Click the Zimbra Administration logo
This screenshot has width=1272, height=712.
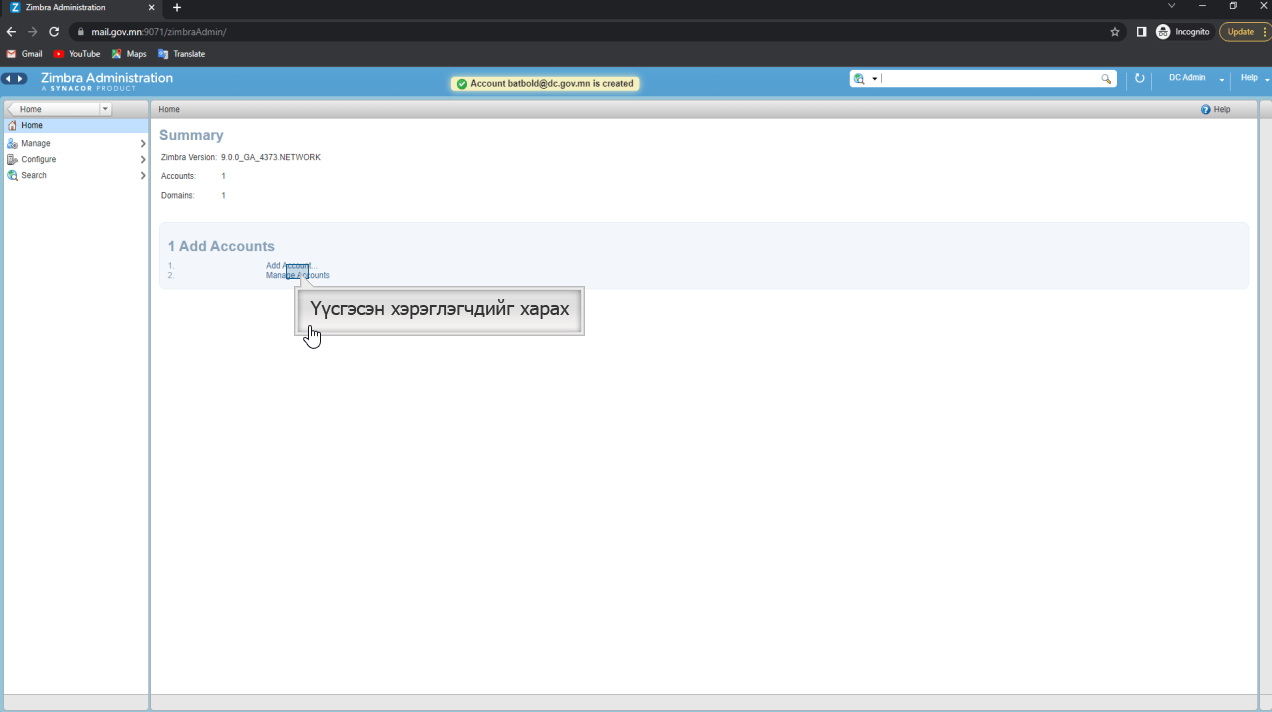[x=106, y=81]
